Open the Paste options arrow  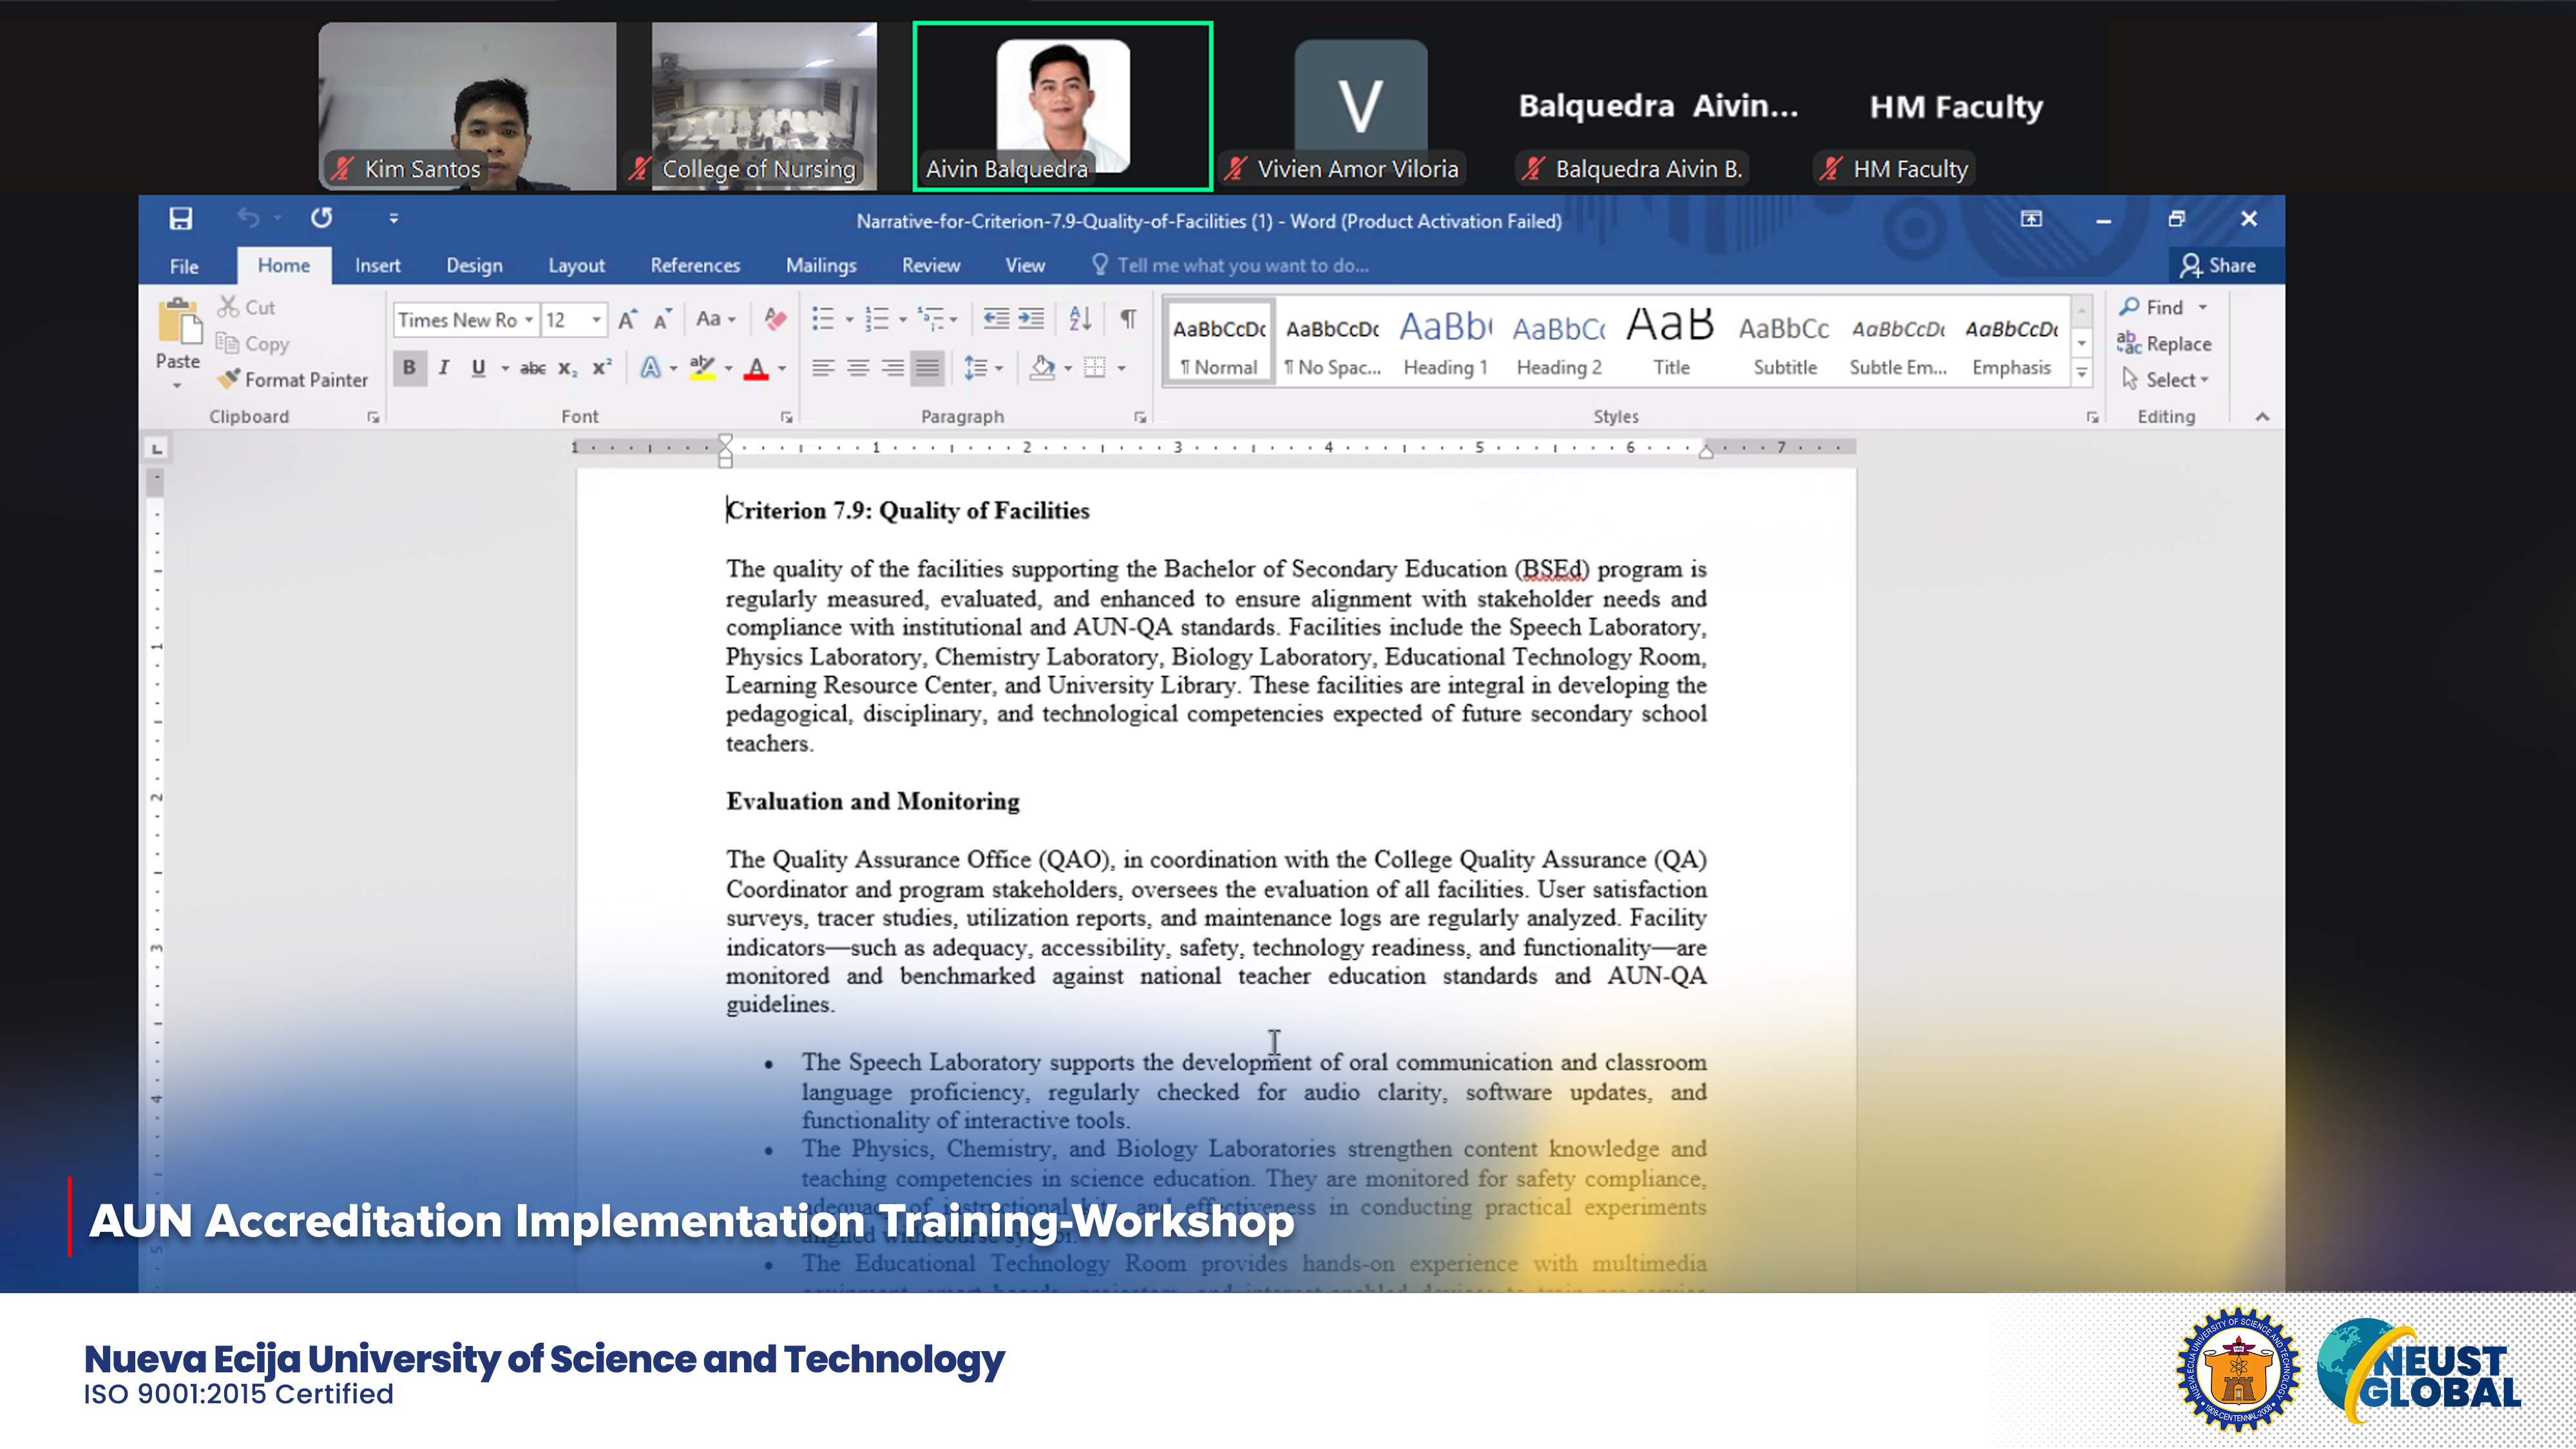(x=177, y=385)
